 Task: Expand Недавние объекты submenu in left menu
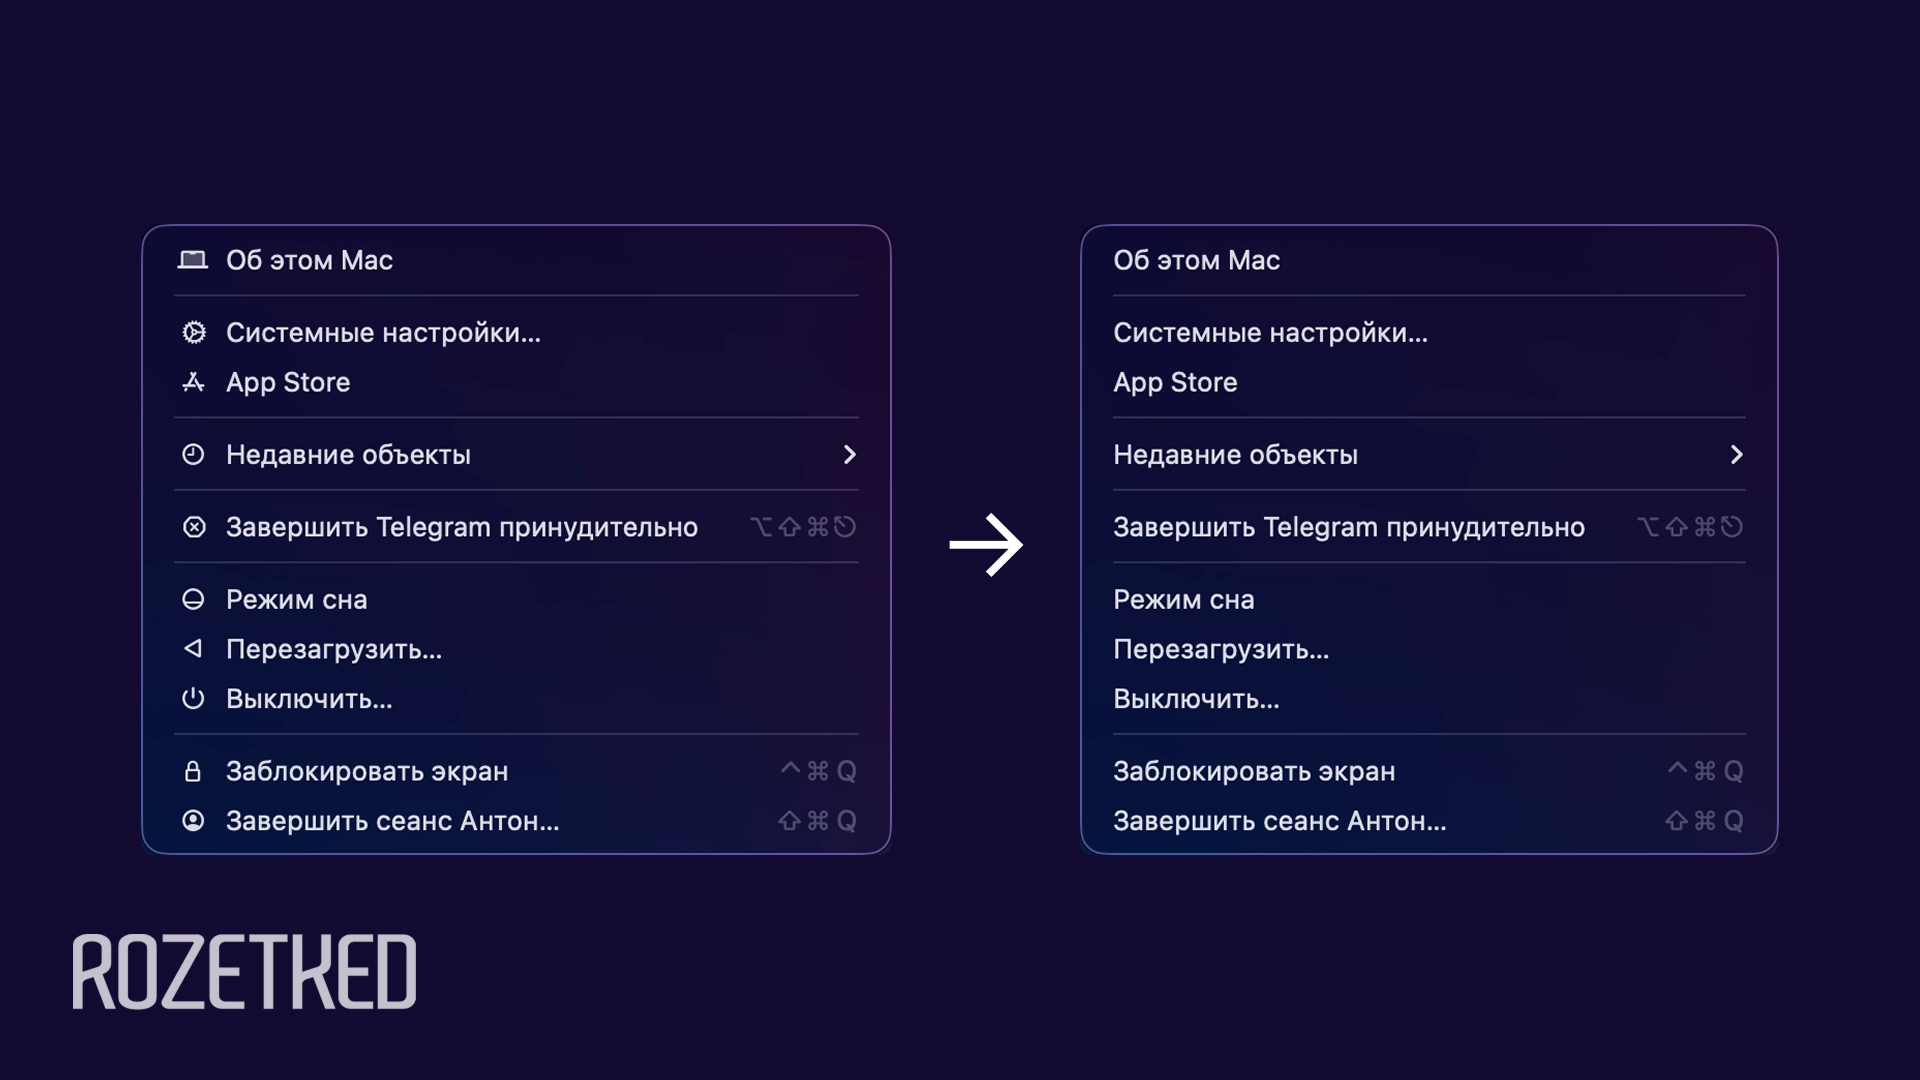(x=851, y=455)
